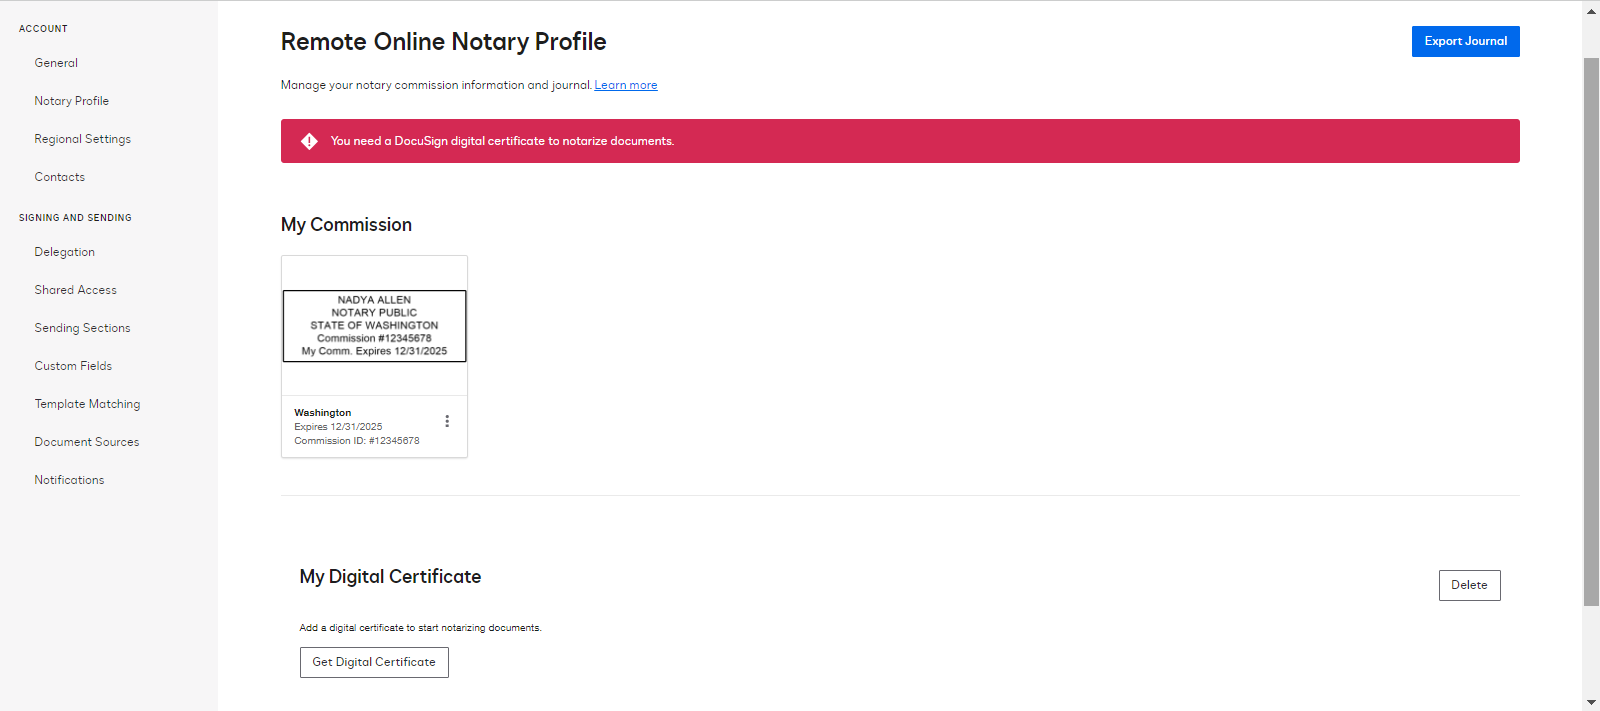This screenshot has width=1600, height=711.
Task: Go to Custom Fields
Action: [73, 366]
